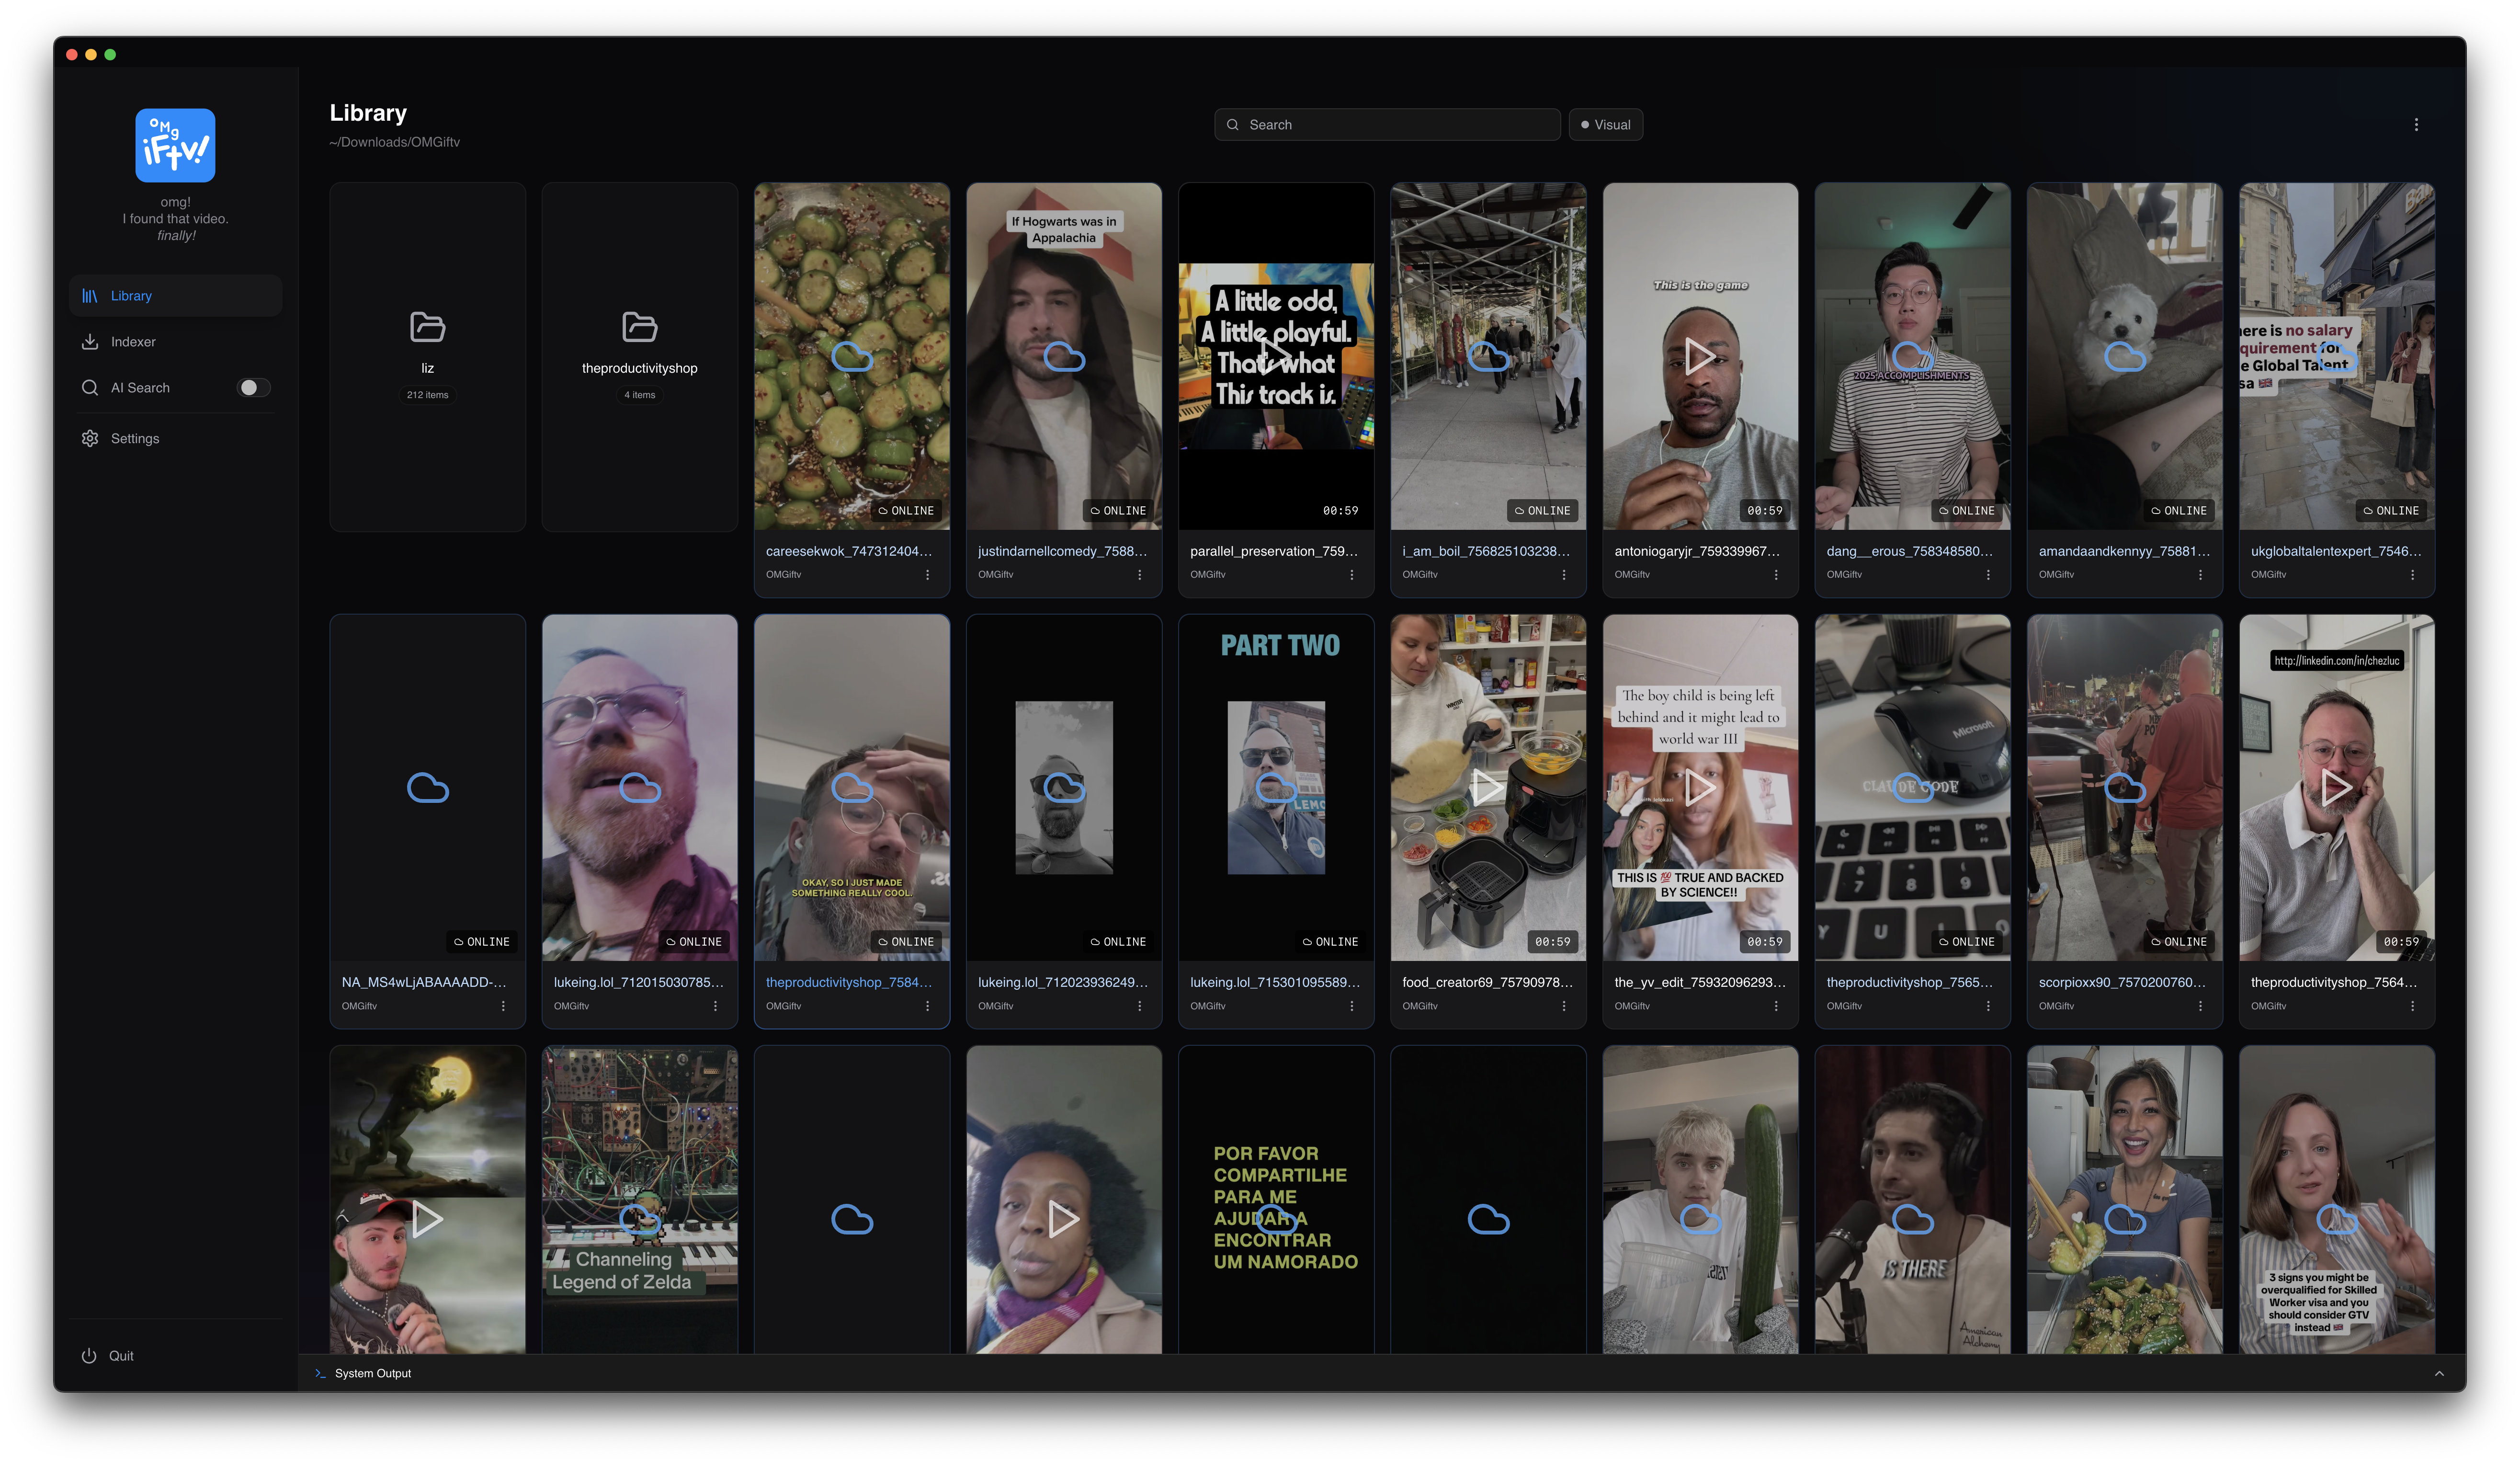The image size is (2520, 1463).
Task: Open the Settings section
Action: click(134, 439)
